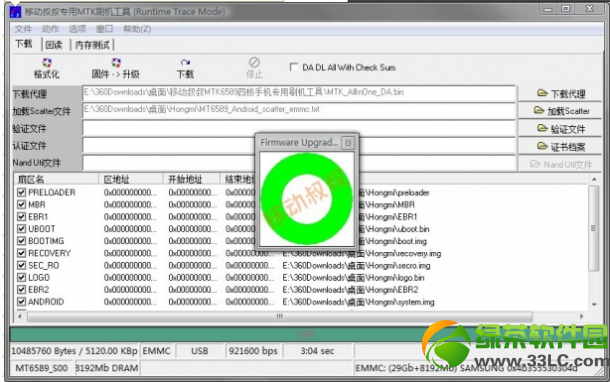The width and height of the screenshot is (610, 382).
Task: Click the folder icon for 验证文件 button
Action: point(542,128)
